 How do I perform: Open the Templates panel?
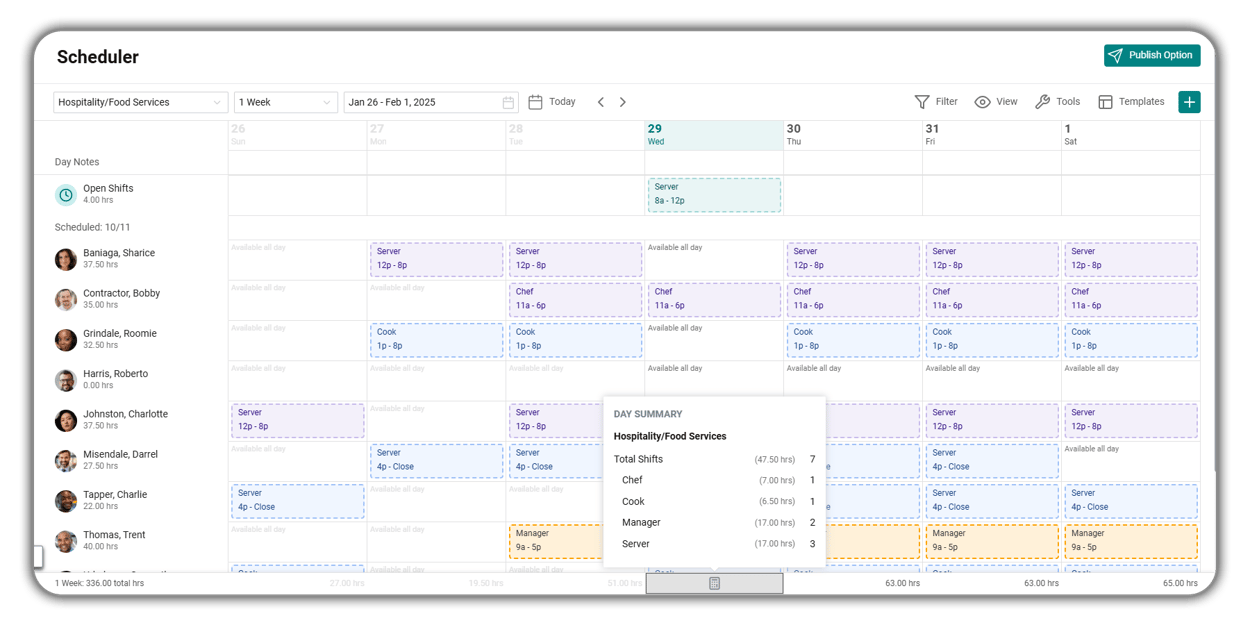(1131, 101)
